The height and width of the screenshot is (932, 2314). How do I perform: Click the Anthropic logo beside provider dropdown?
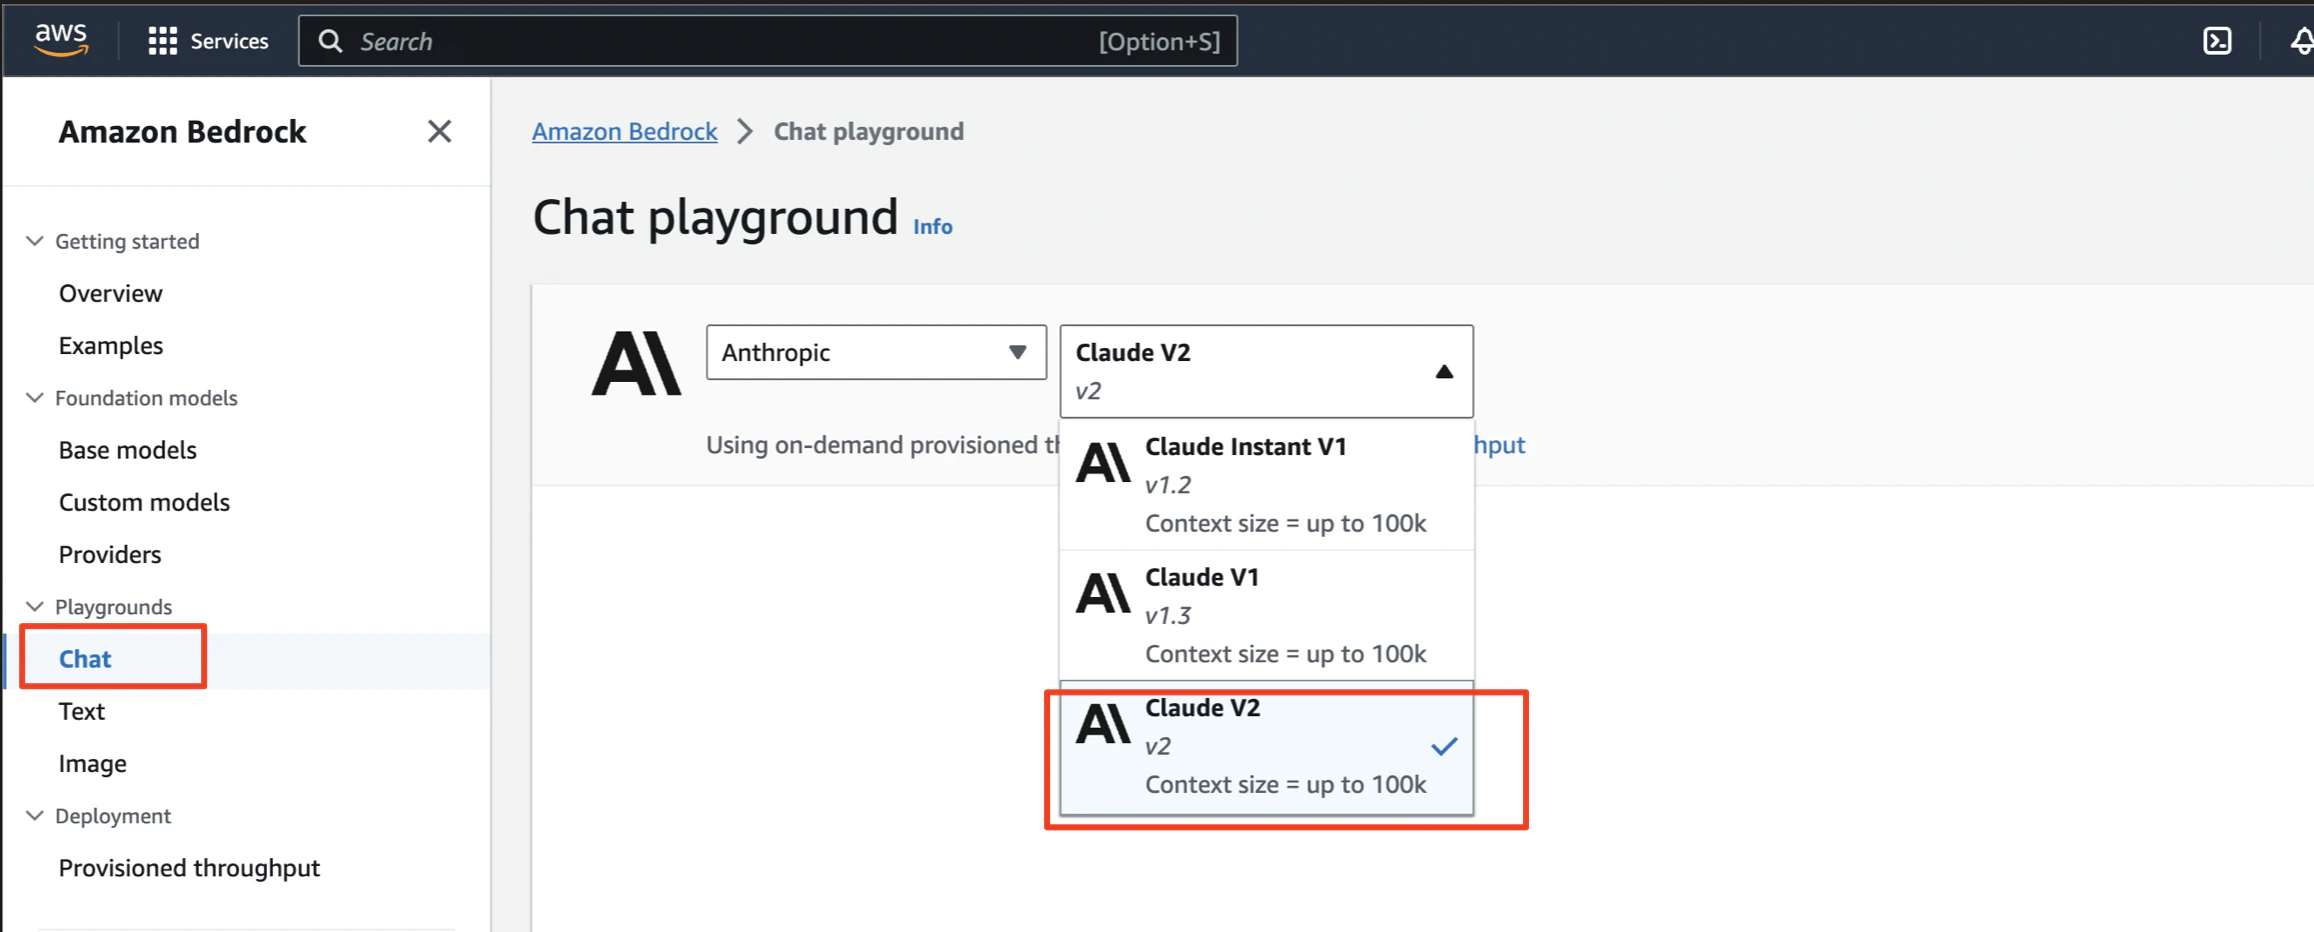[636, 363]
